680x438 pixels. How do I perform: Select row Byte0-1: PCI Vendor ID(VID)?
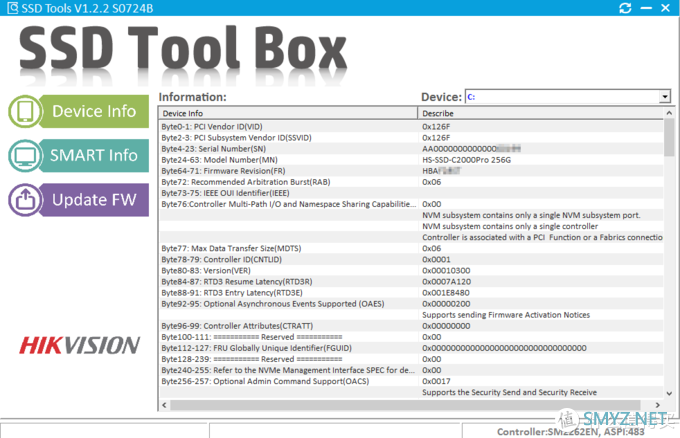point(411,127)
